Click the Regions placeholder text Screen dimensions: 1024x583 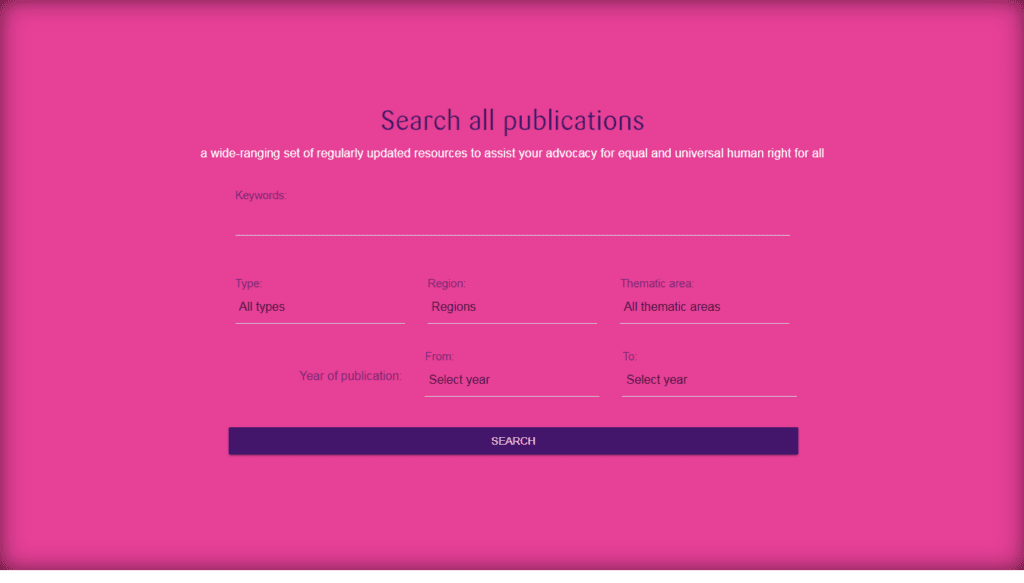453,307
